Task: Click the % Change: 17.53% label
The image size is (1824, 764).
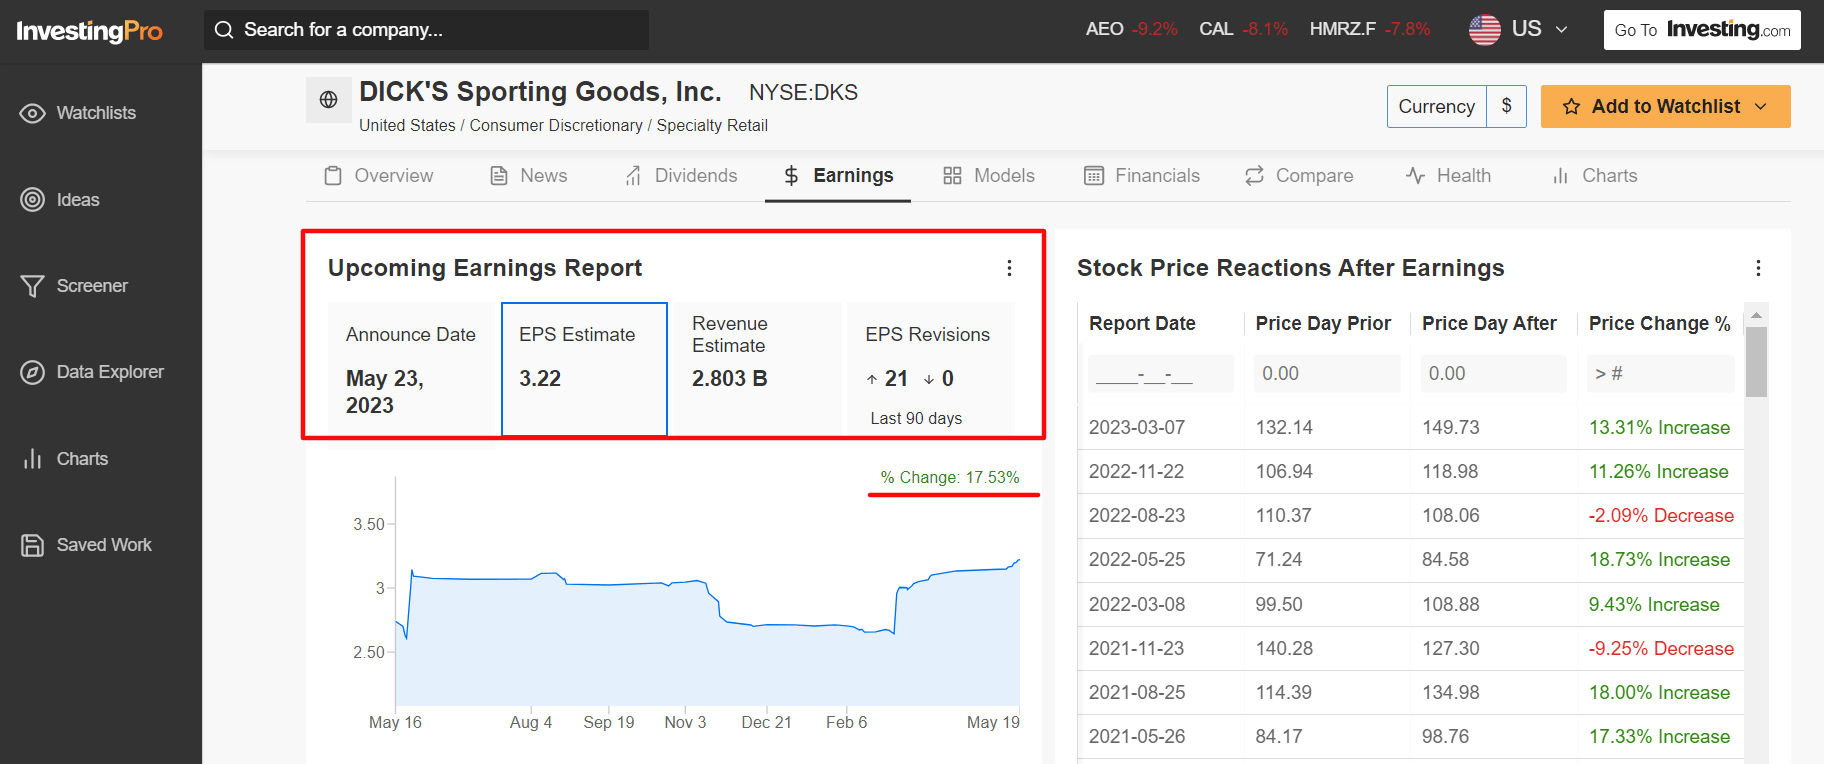Action: pos(950,478)
